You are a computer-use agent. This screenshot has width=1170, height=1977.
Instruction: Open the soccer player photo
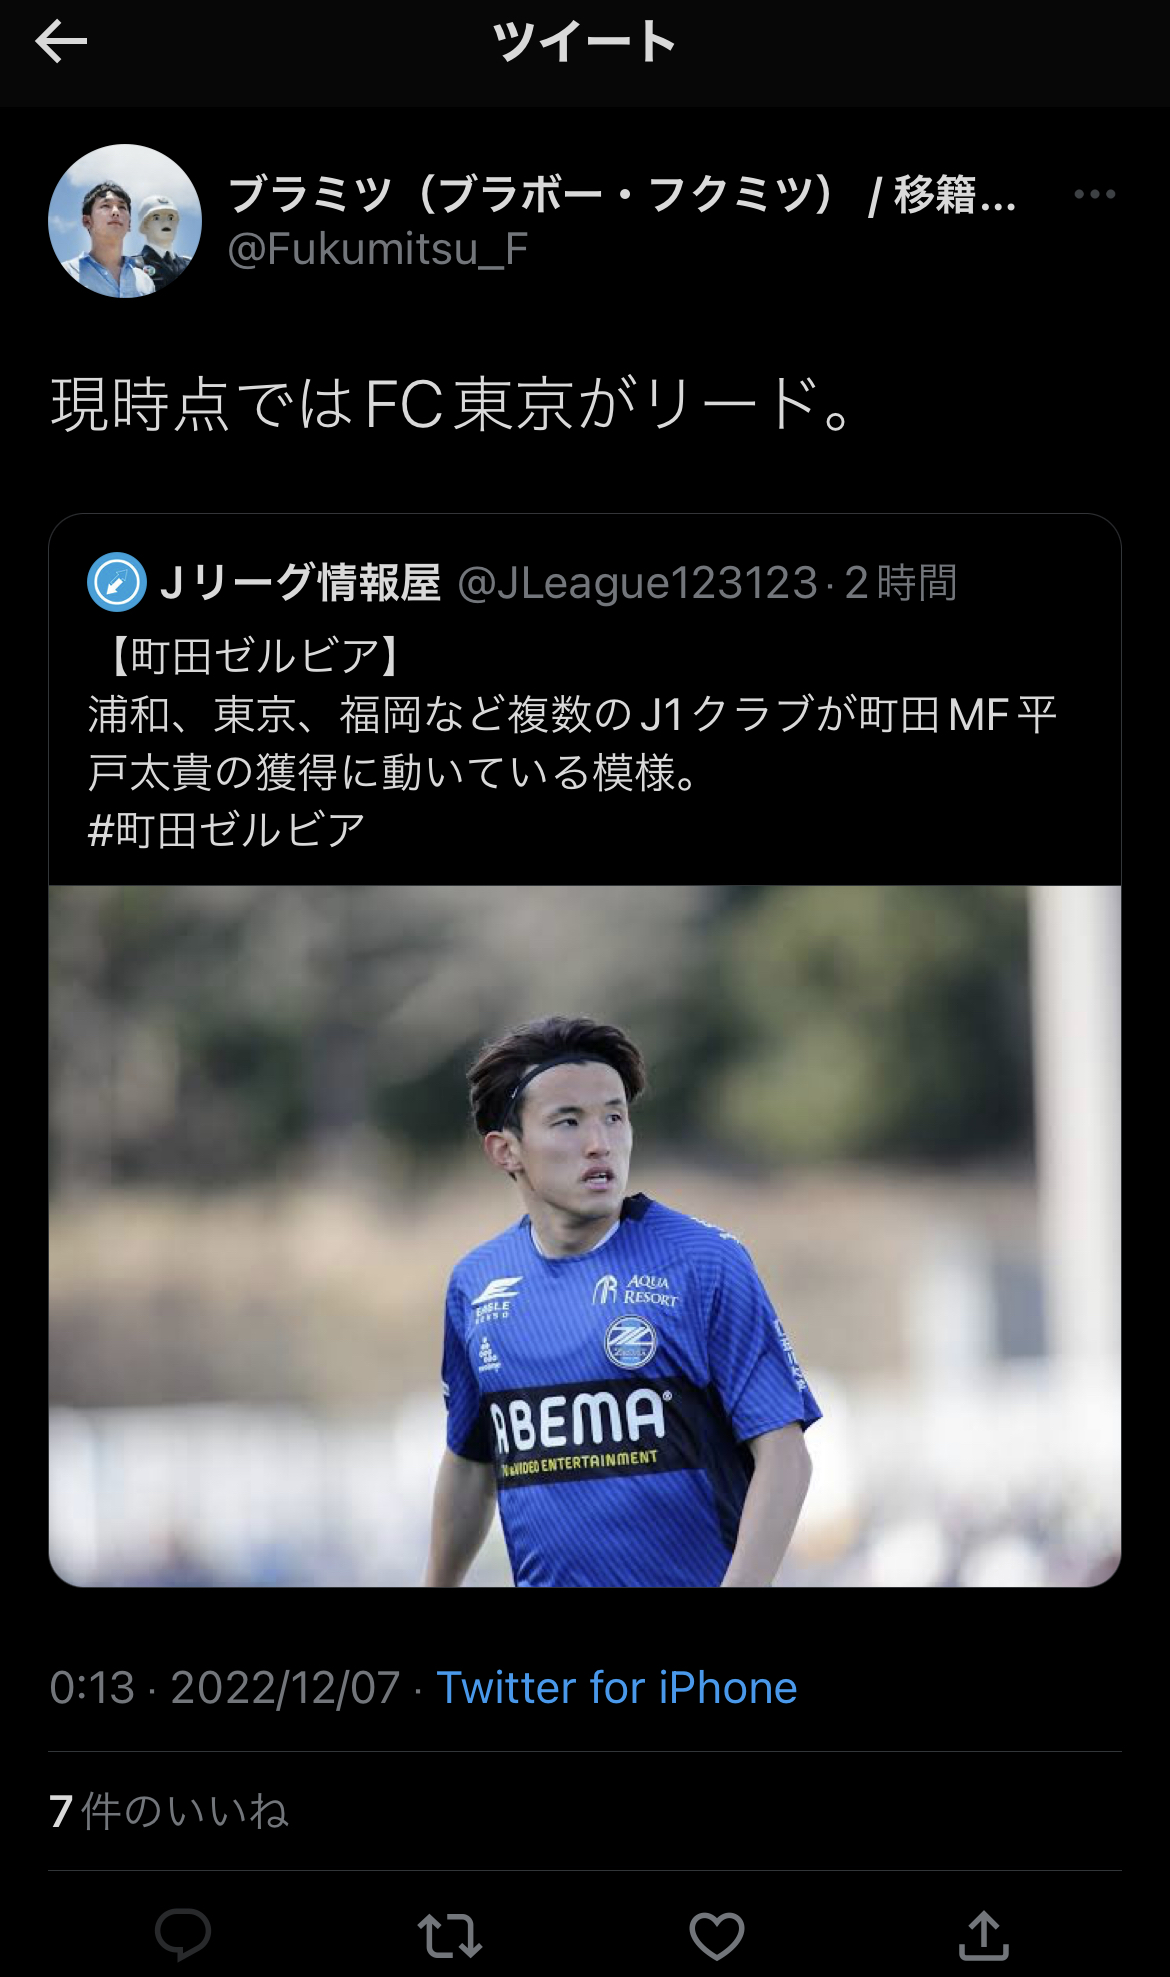coord(585,1236)
